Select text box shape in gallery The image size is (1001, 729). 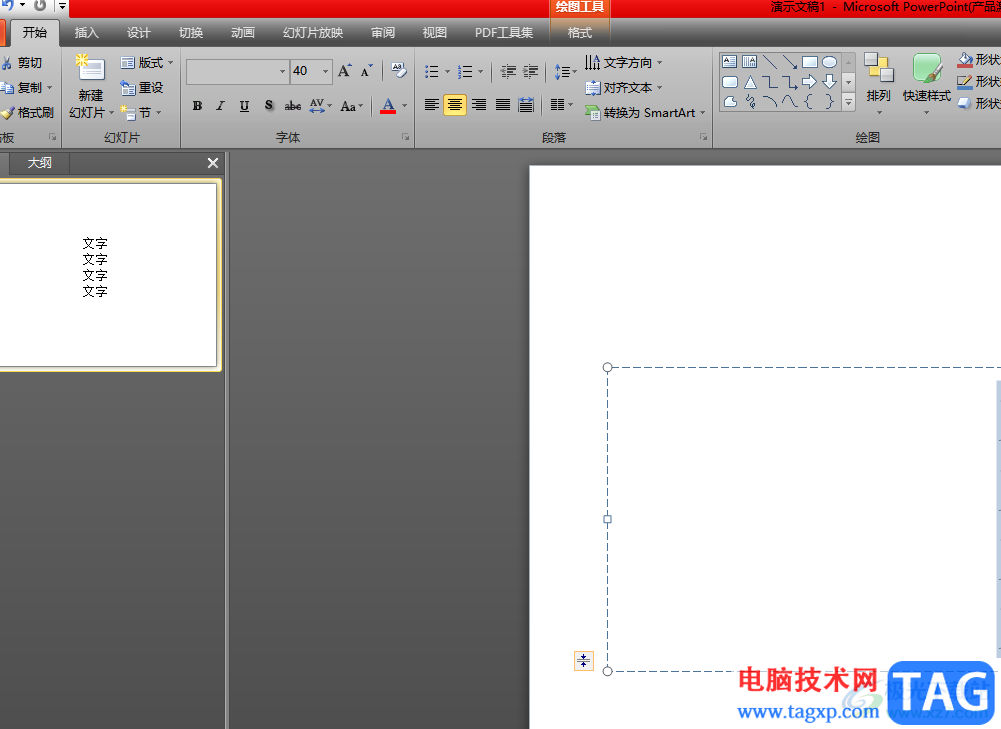[x=730, y=62]
